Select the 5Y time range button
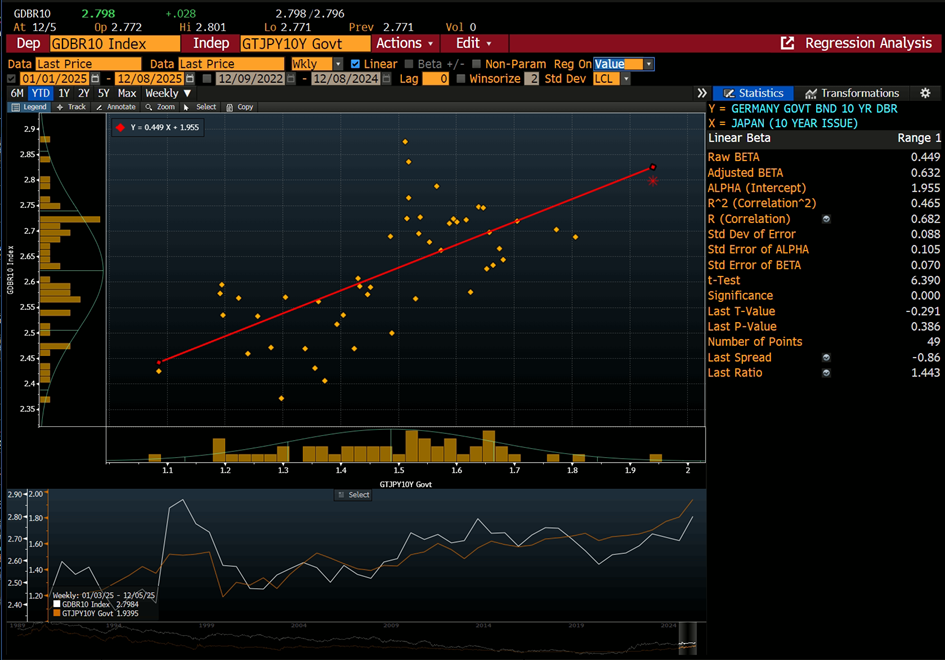Viewport: 945px width, 660px height. [104, 93]
